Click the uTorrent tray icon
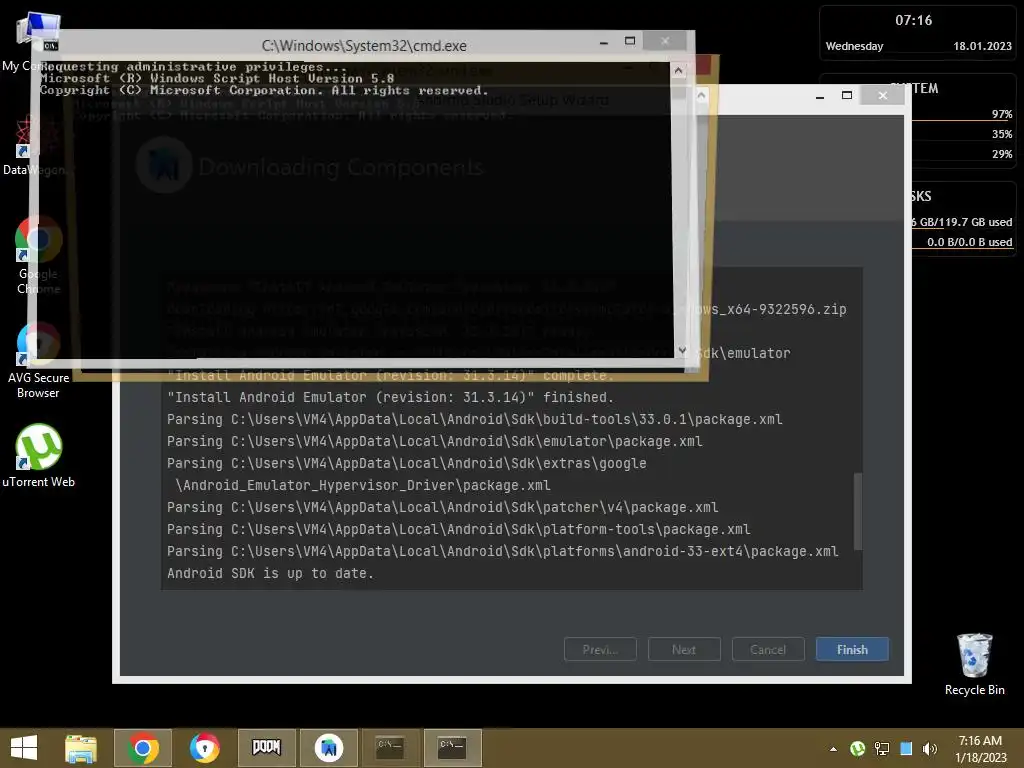The image size is (1024, 768). pyautogui.click(x=857, y=749)
